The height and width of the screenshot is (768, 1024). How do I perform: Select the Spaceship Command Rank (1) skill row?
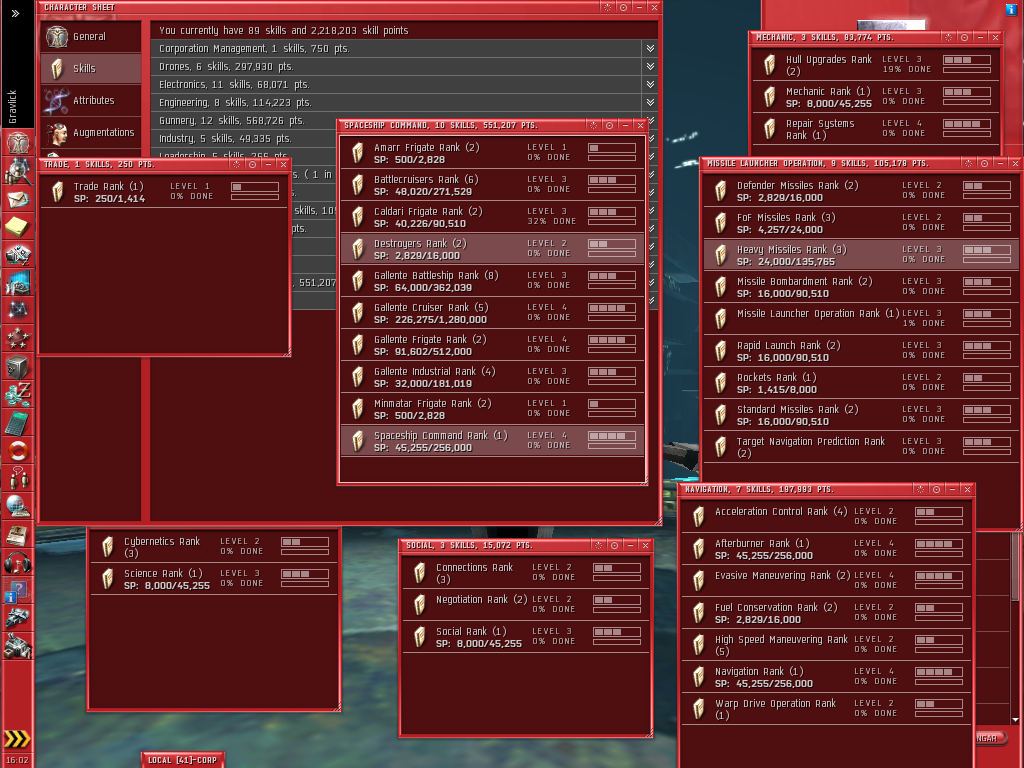492,441
